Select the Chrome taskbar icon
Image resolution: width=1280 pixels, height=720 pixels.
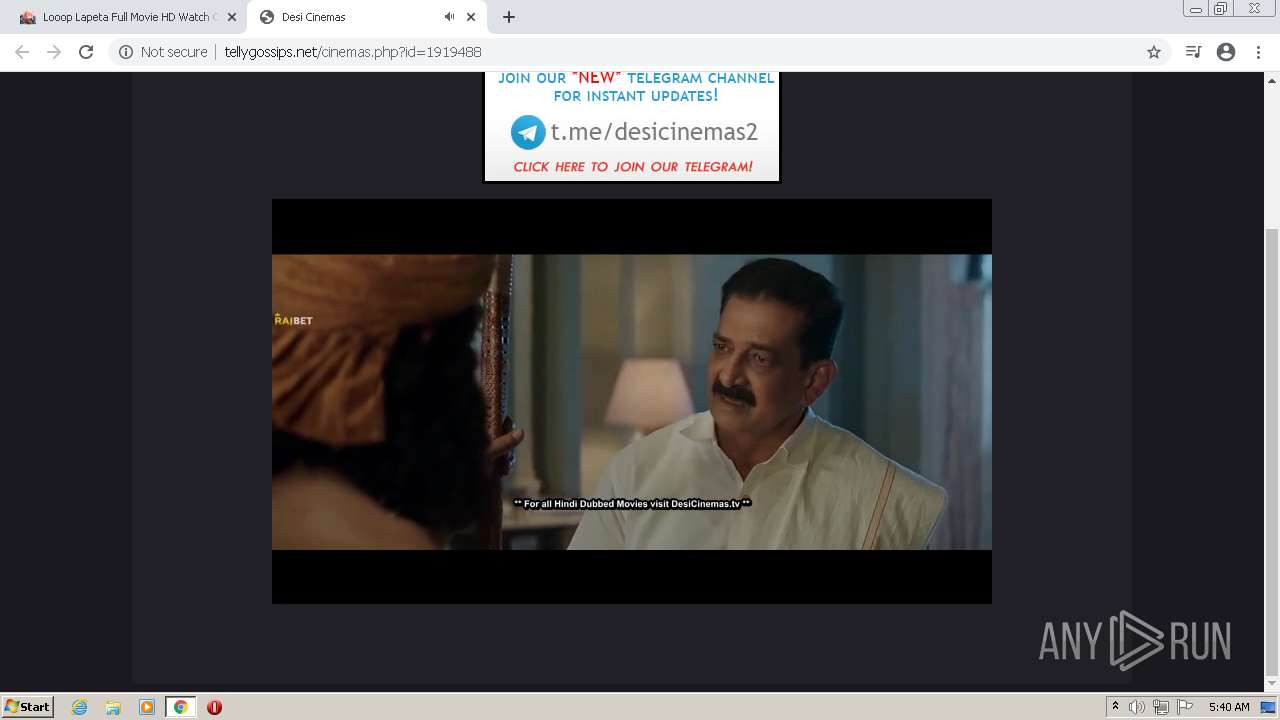(x=180, y=707)
